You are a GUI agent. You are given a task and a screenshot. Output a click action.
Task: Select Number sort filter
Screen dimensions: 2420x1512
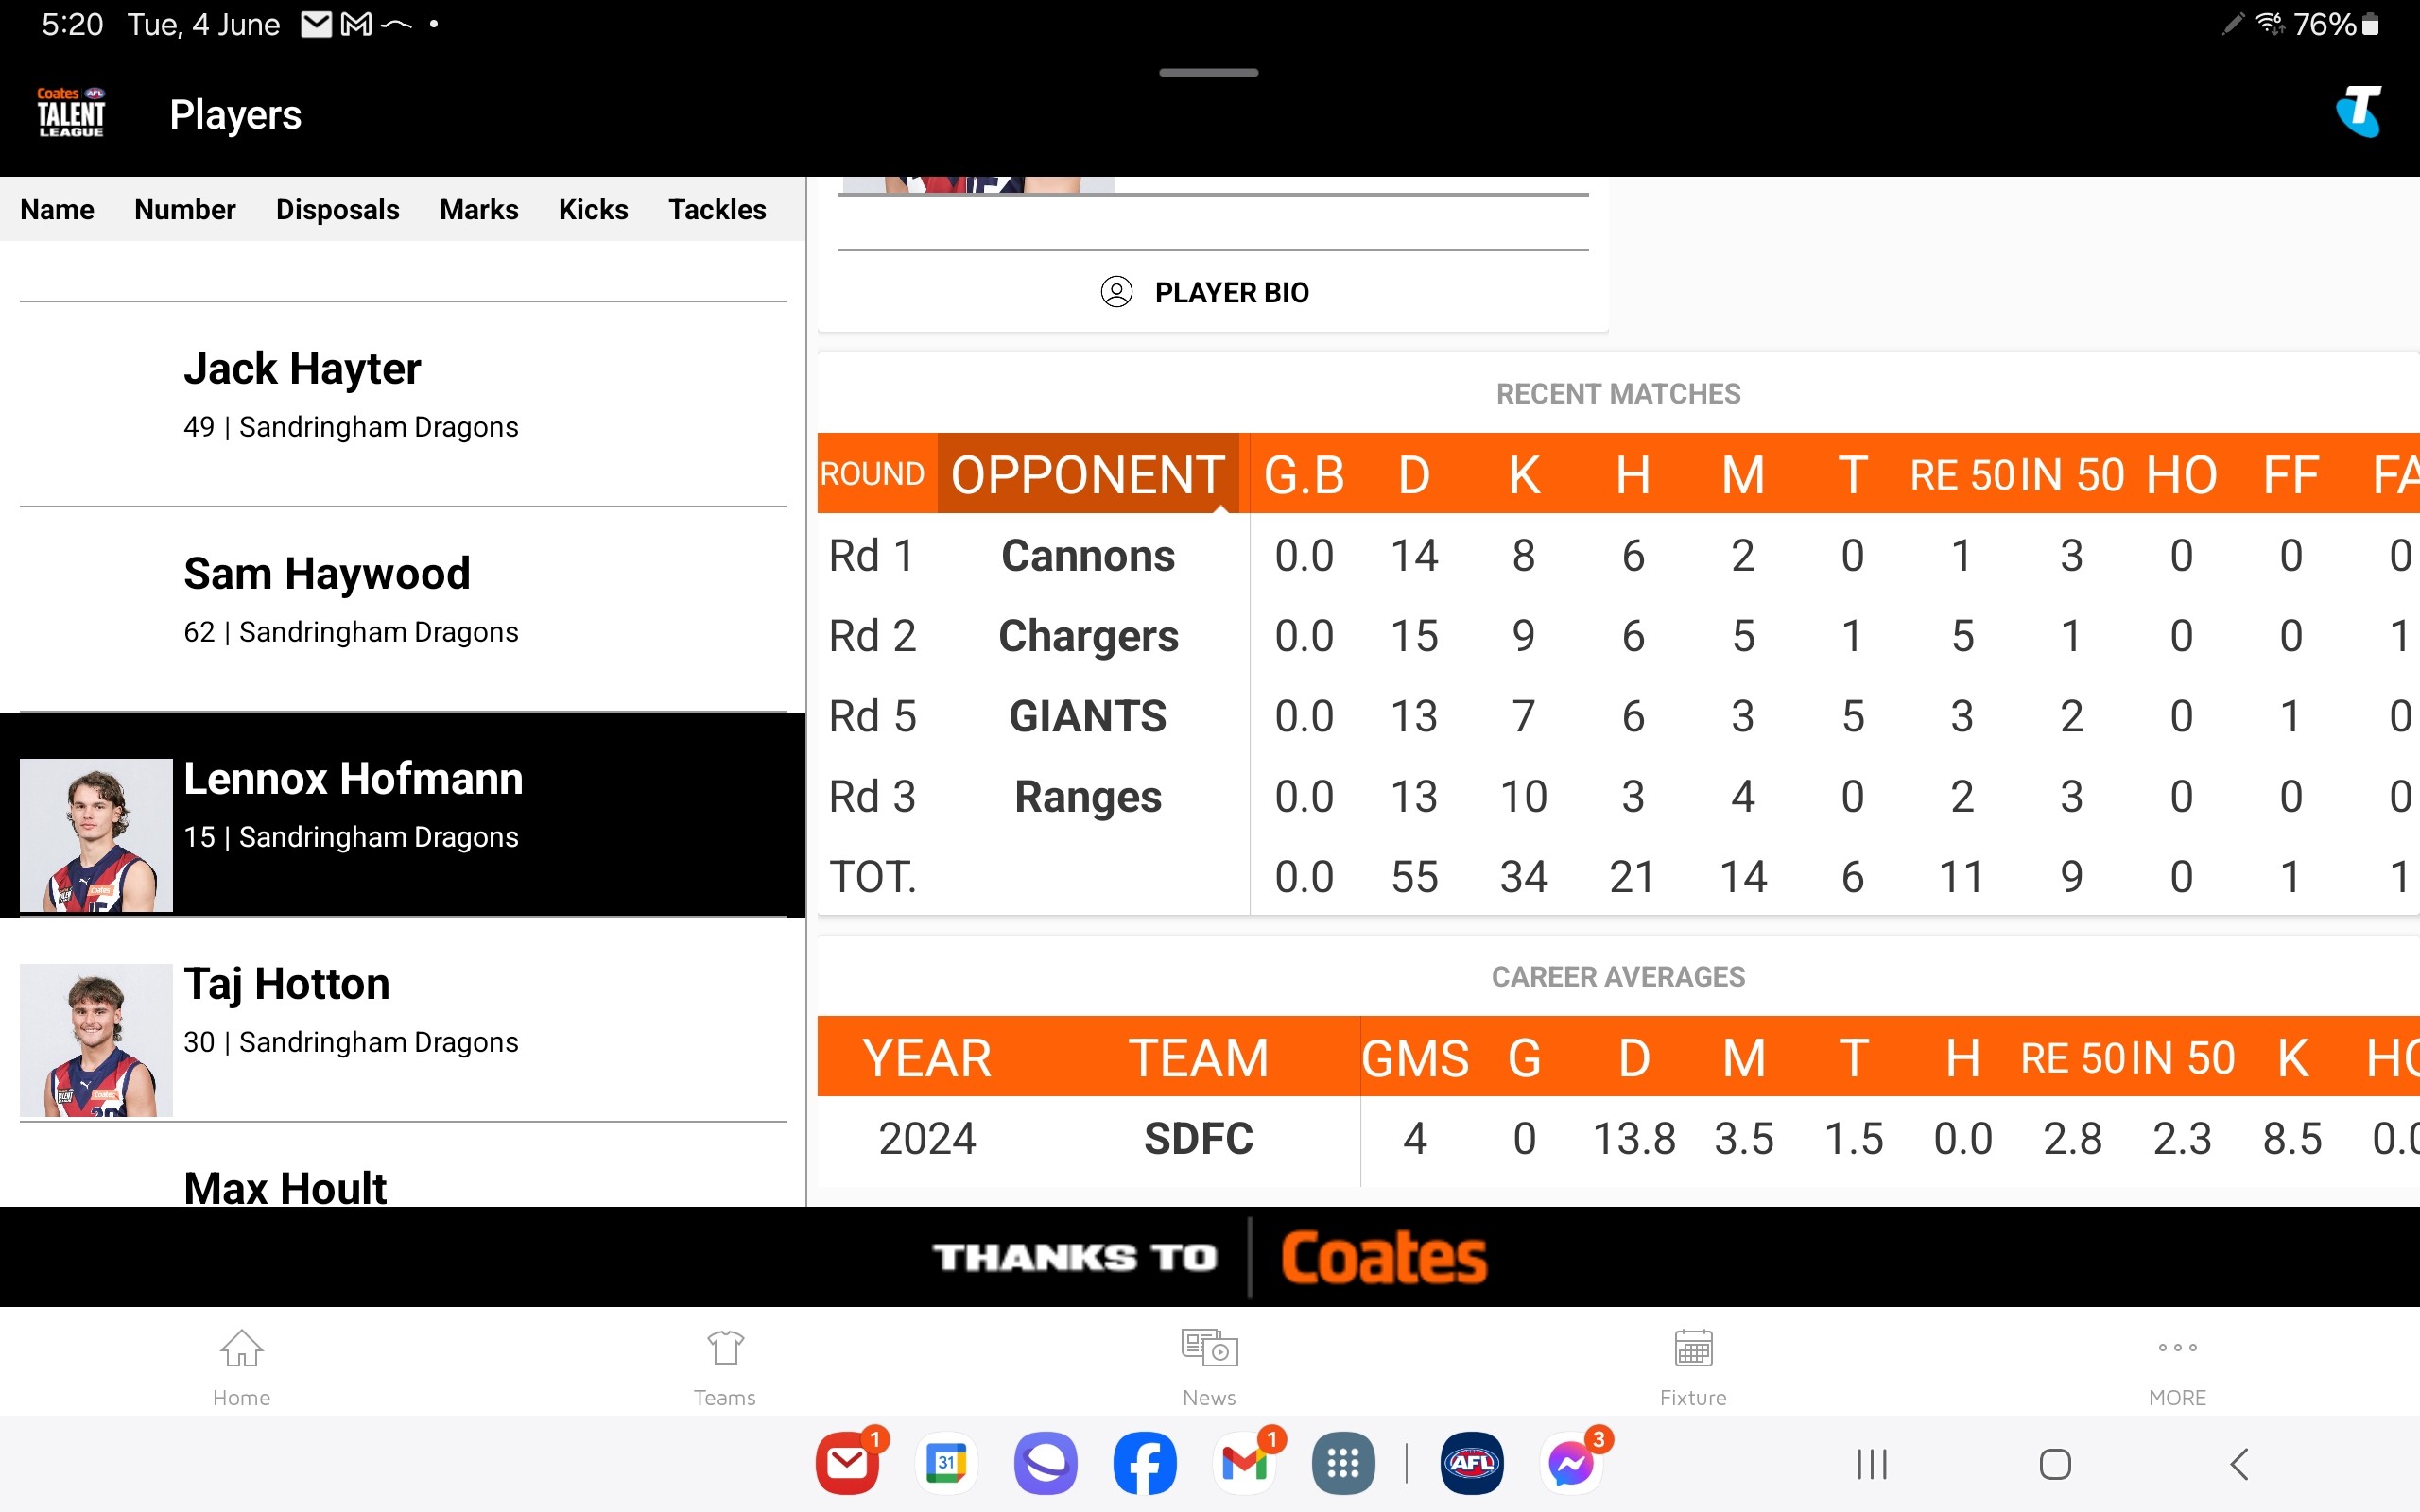(x=184, y=209)
